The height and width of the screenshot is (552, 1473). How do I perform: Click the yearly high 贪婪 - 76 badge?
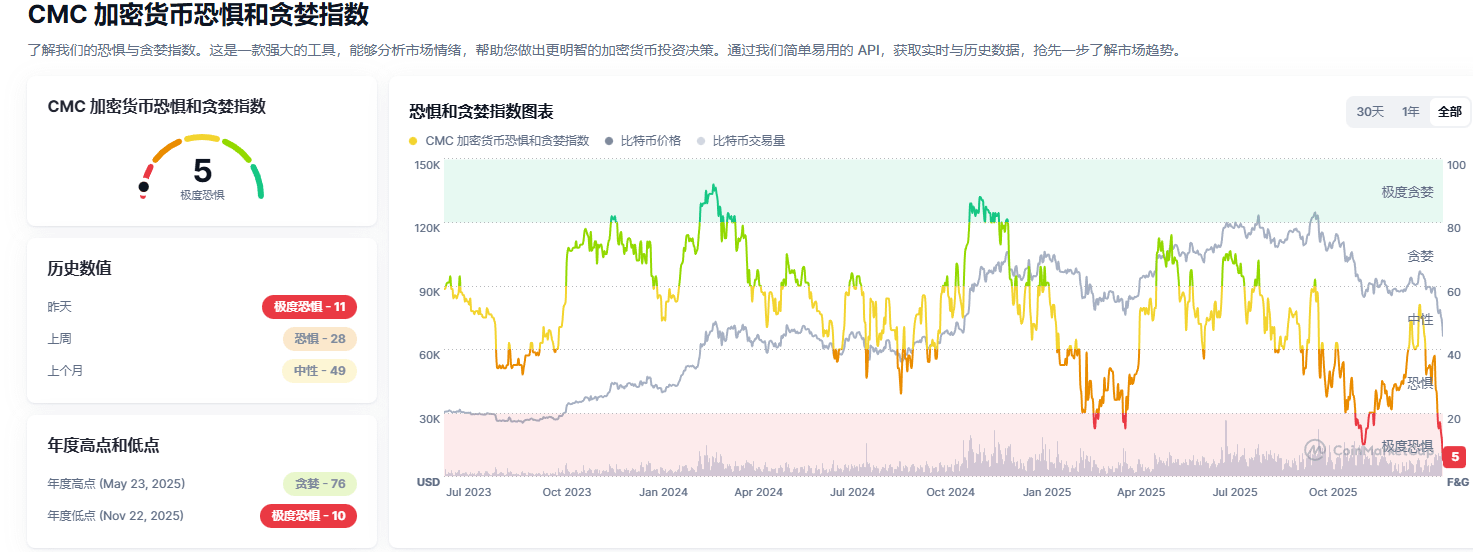point(320,484)
